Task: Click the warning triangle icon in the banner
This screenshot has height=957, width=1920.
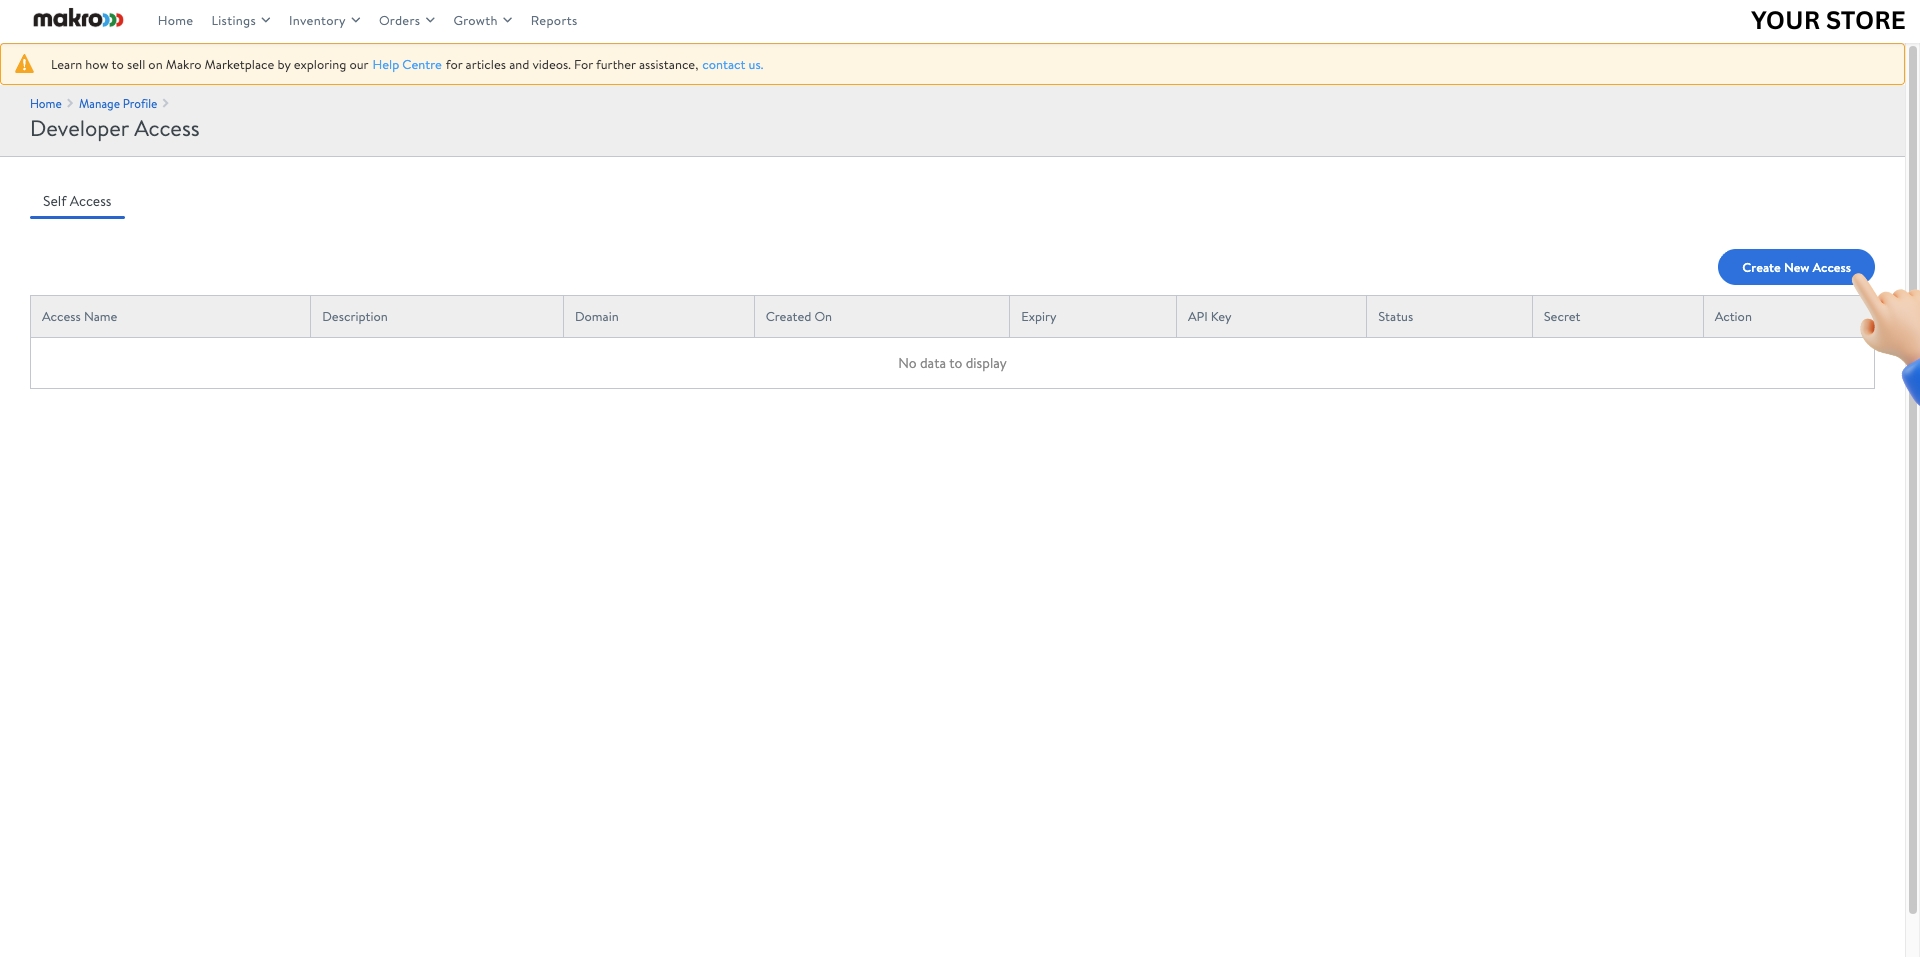Action: coord(24,63)
